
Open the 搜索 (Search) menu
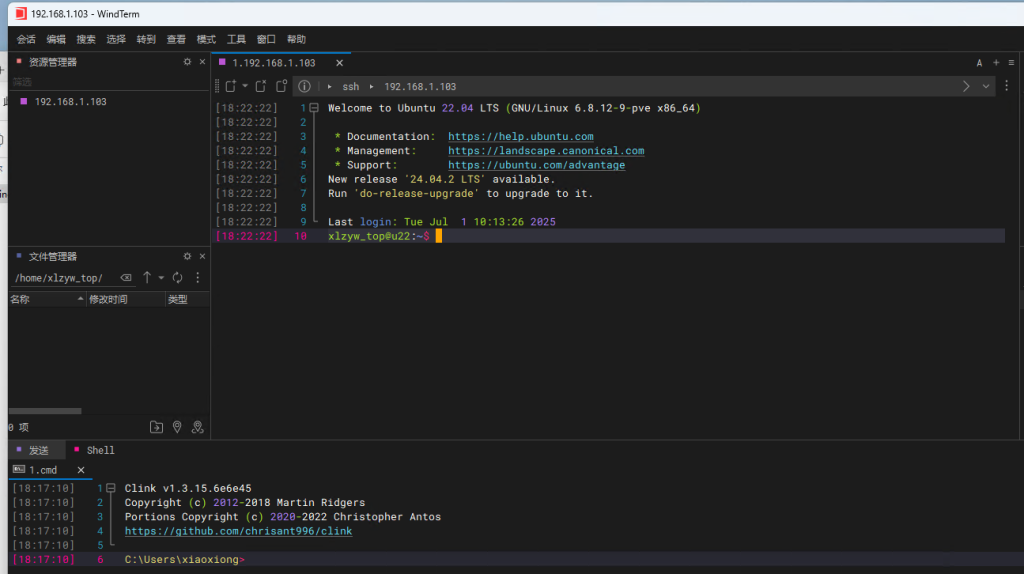[86, 39]
